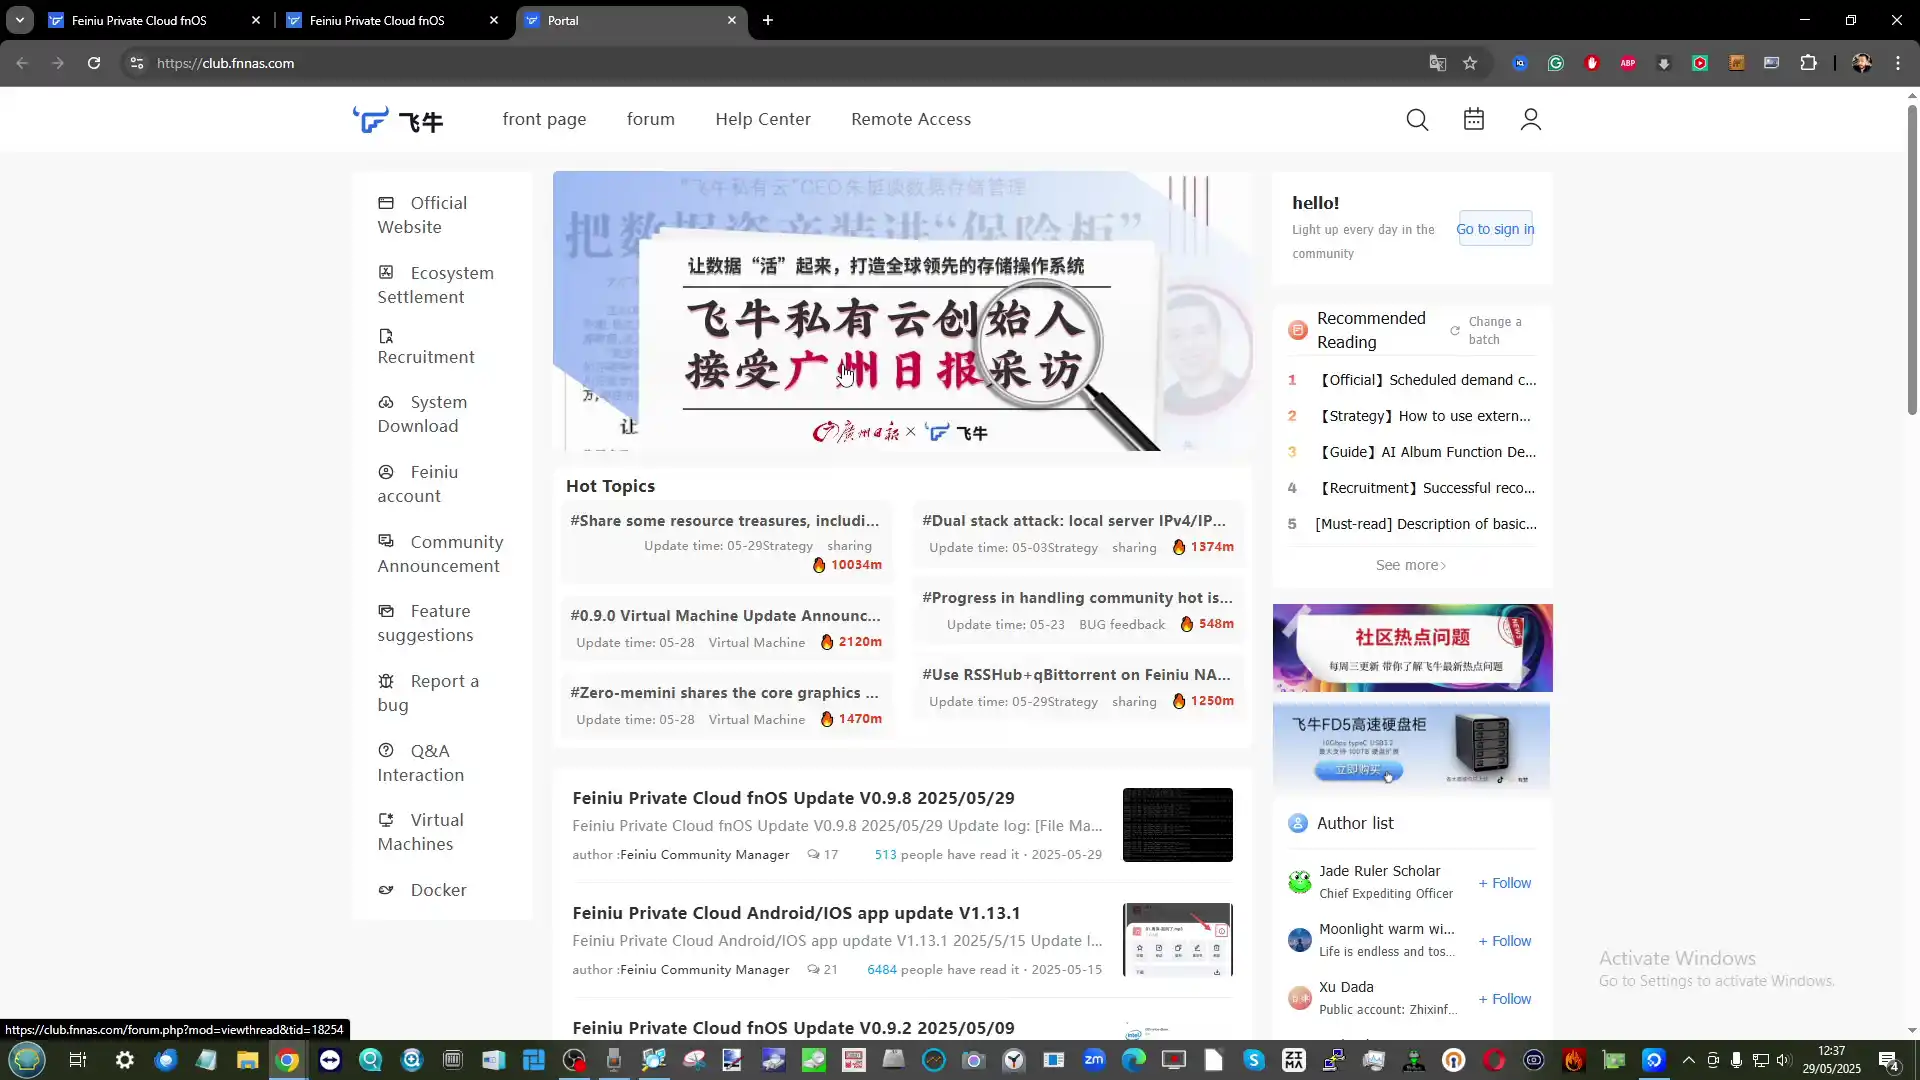Bookmark this page with star icon

1470,63
